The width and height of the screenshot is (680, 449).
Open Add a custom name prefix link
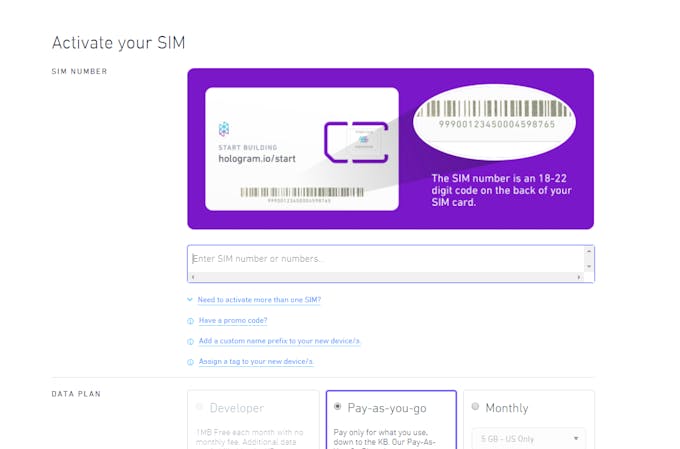[x=279, y=341]
